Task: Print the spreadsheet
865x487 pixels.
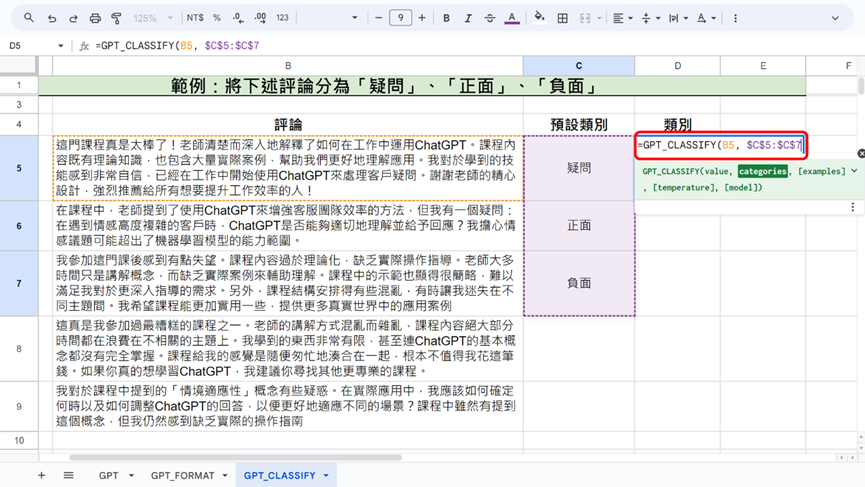Action: coord(95,18)
